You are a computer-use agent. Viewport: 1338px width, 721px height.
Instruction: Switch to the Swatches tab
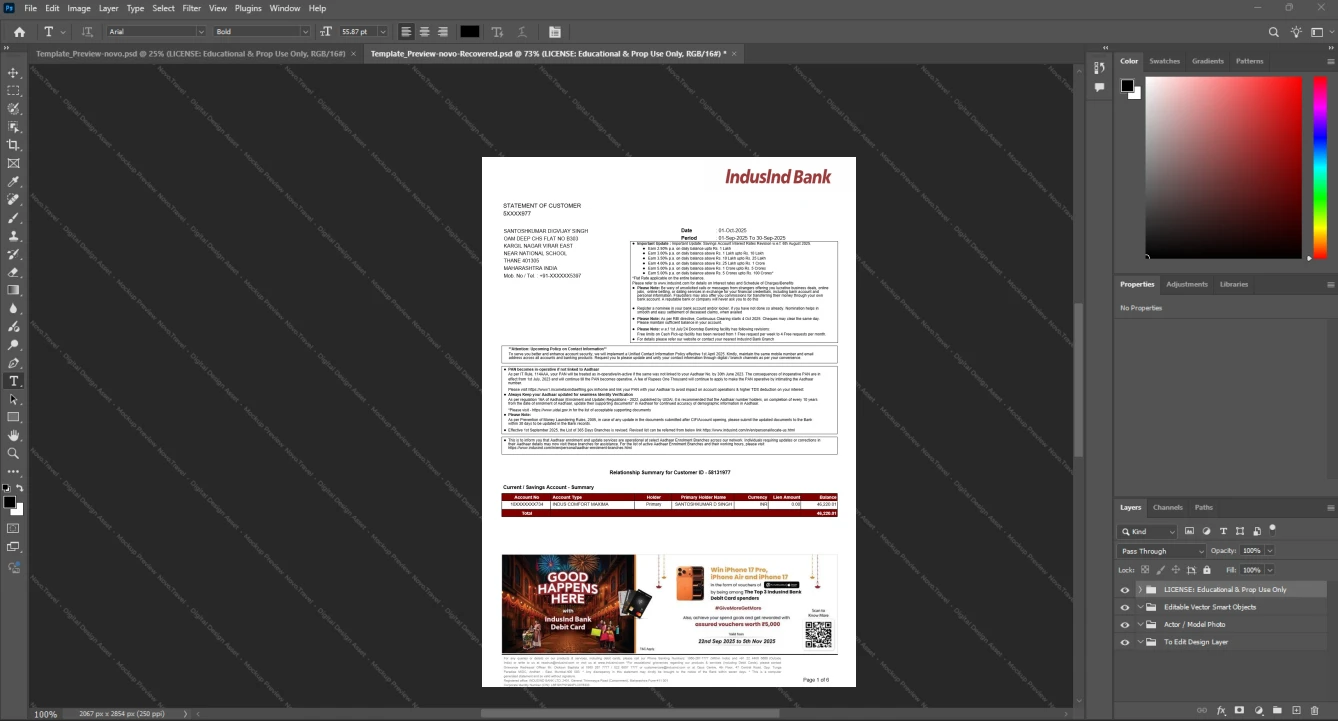point(1164,61)
